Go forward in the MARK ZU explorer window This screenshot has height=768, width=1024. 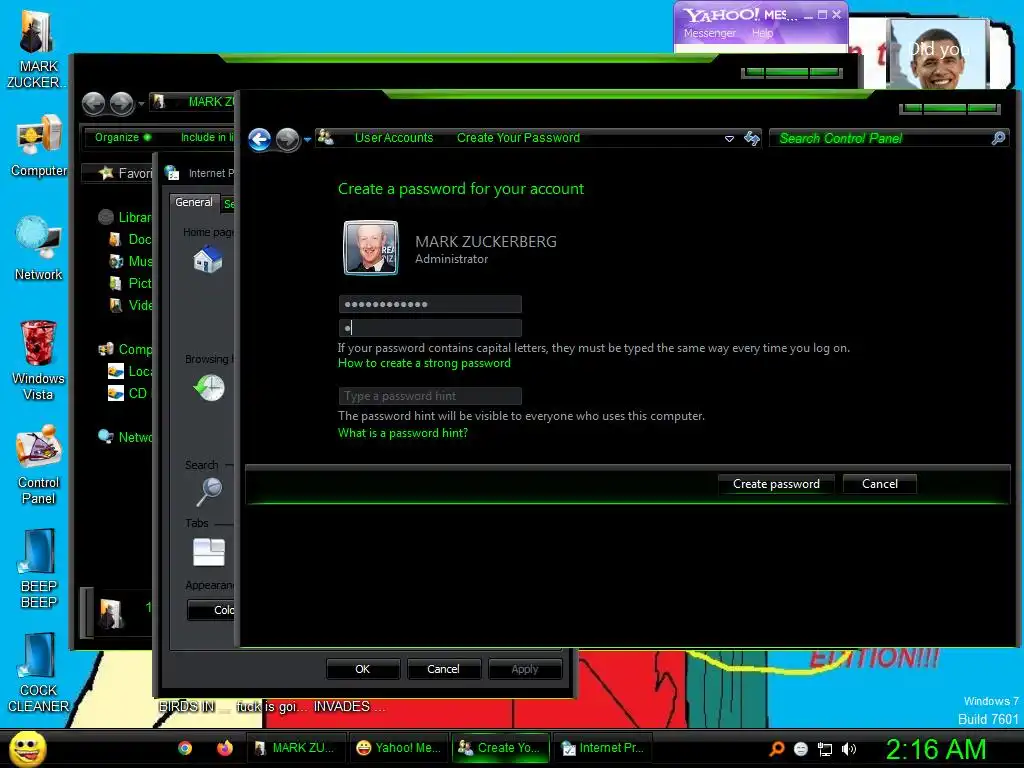(121, 103)
